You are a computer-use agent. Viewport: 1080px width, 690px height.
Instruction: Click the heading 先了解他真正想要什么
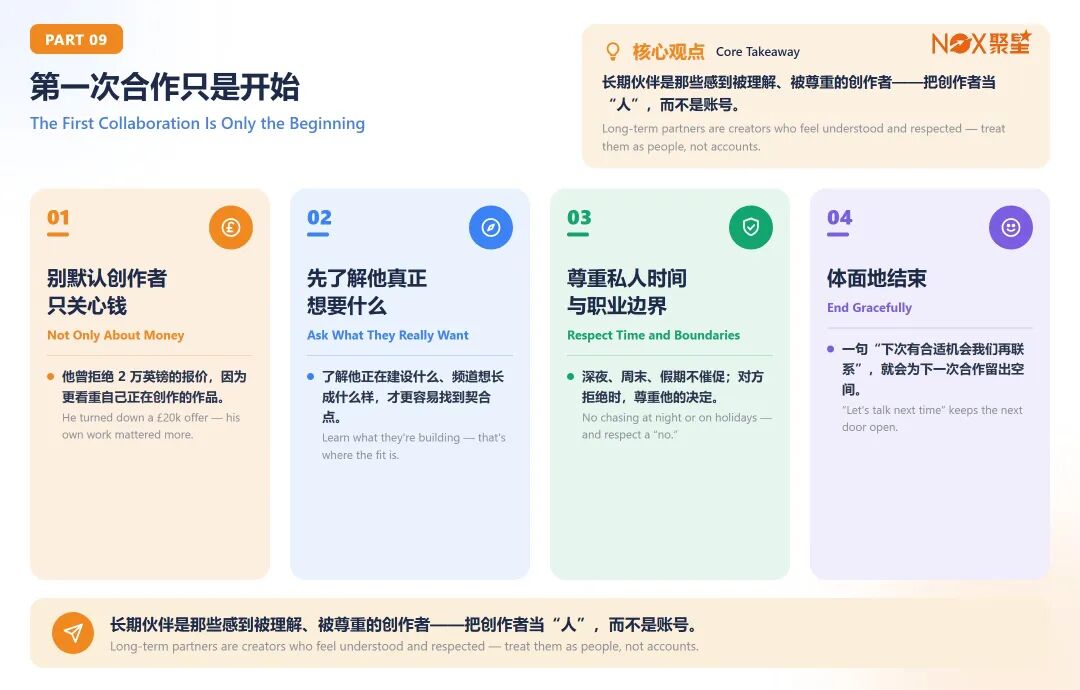pyautogui.click(x=367, y=292)
